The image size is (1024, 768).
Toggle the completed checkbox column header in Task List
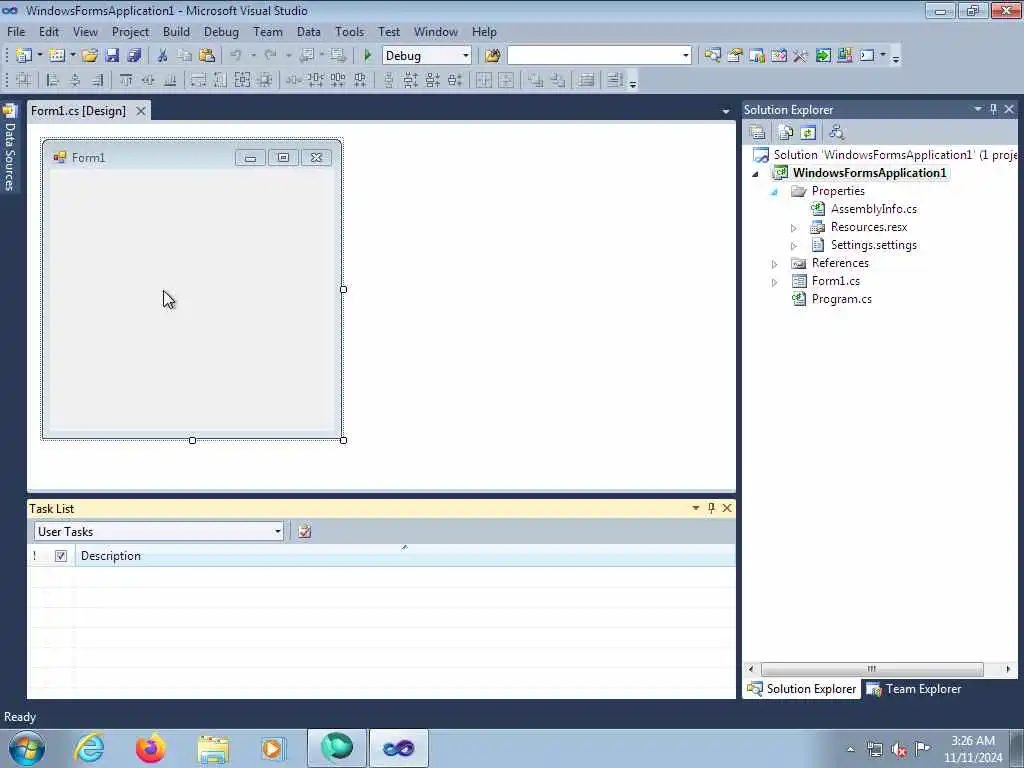coord(61,556)
